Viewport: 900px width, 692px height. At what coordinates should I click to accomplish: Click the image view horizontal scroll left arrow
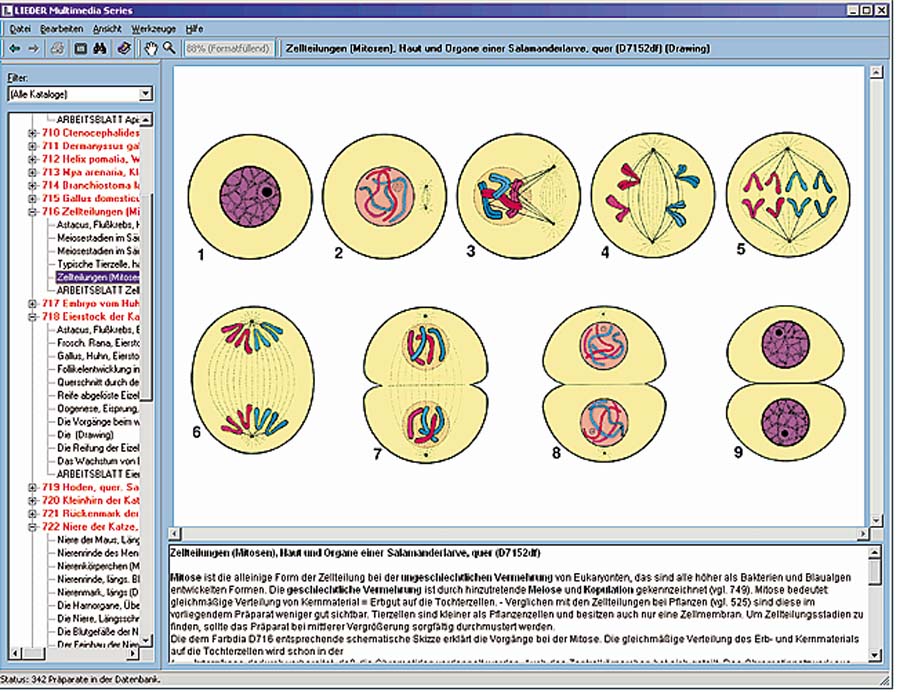(x=175, y=534)
